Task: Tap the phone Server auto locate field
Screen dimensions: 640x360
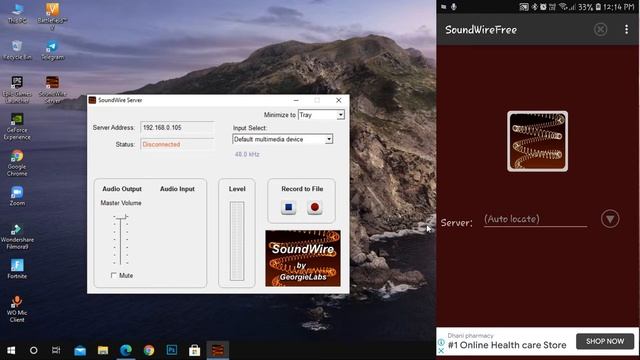Action: tap(535, 219)
